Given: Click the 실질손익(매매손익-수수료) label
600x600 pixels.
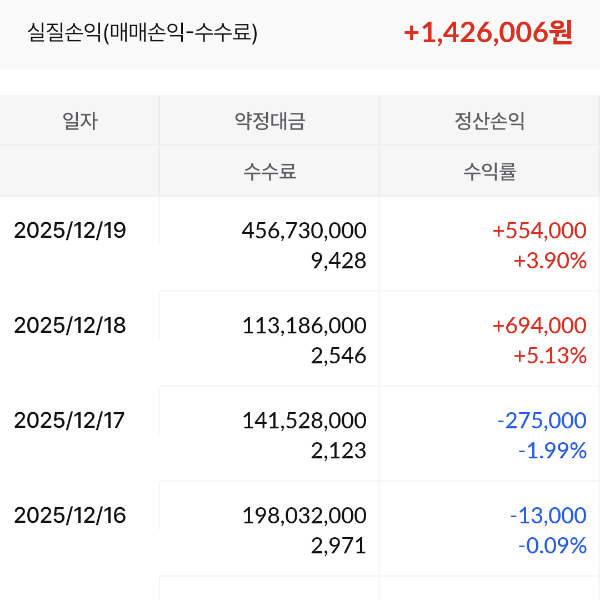Looking at the screenshot, I should (143, 33).
